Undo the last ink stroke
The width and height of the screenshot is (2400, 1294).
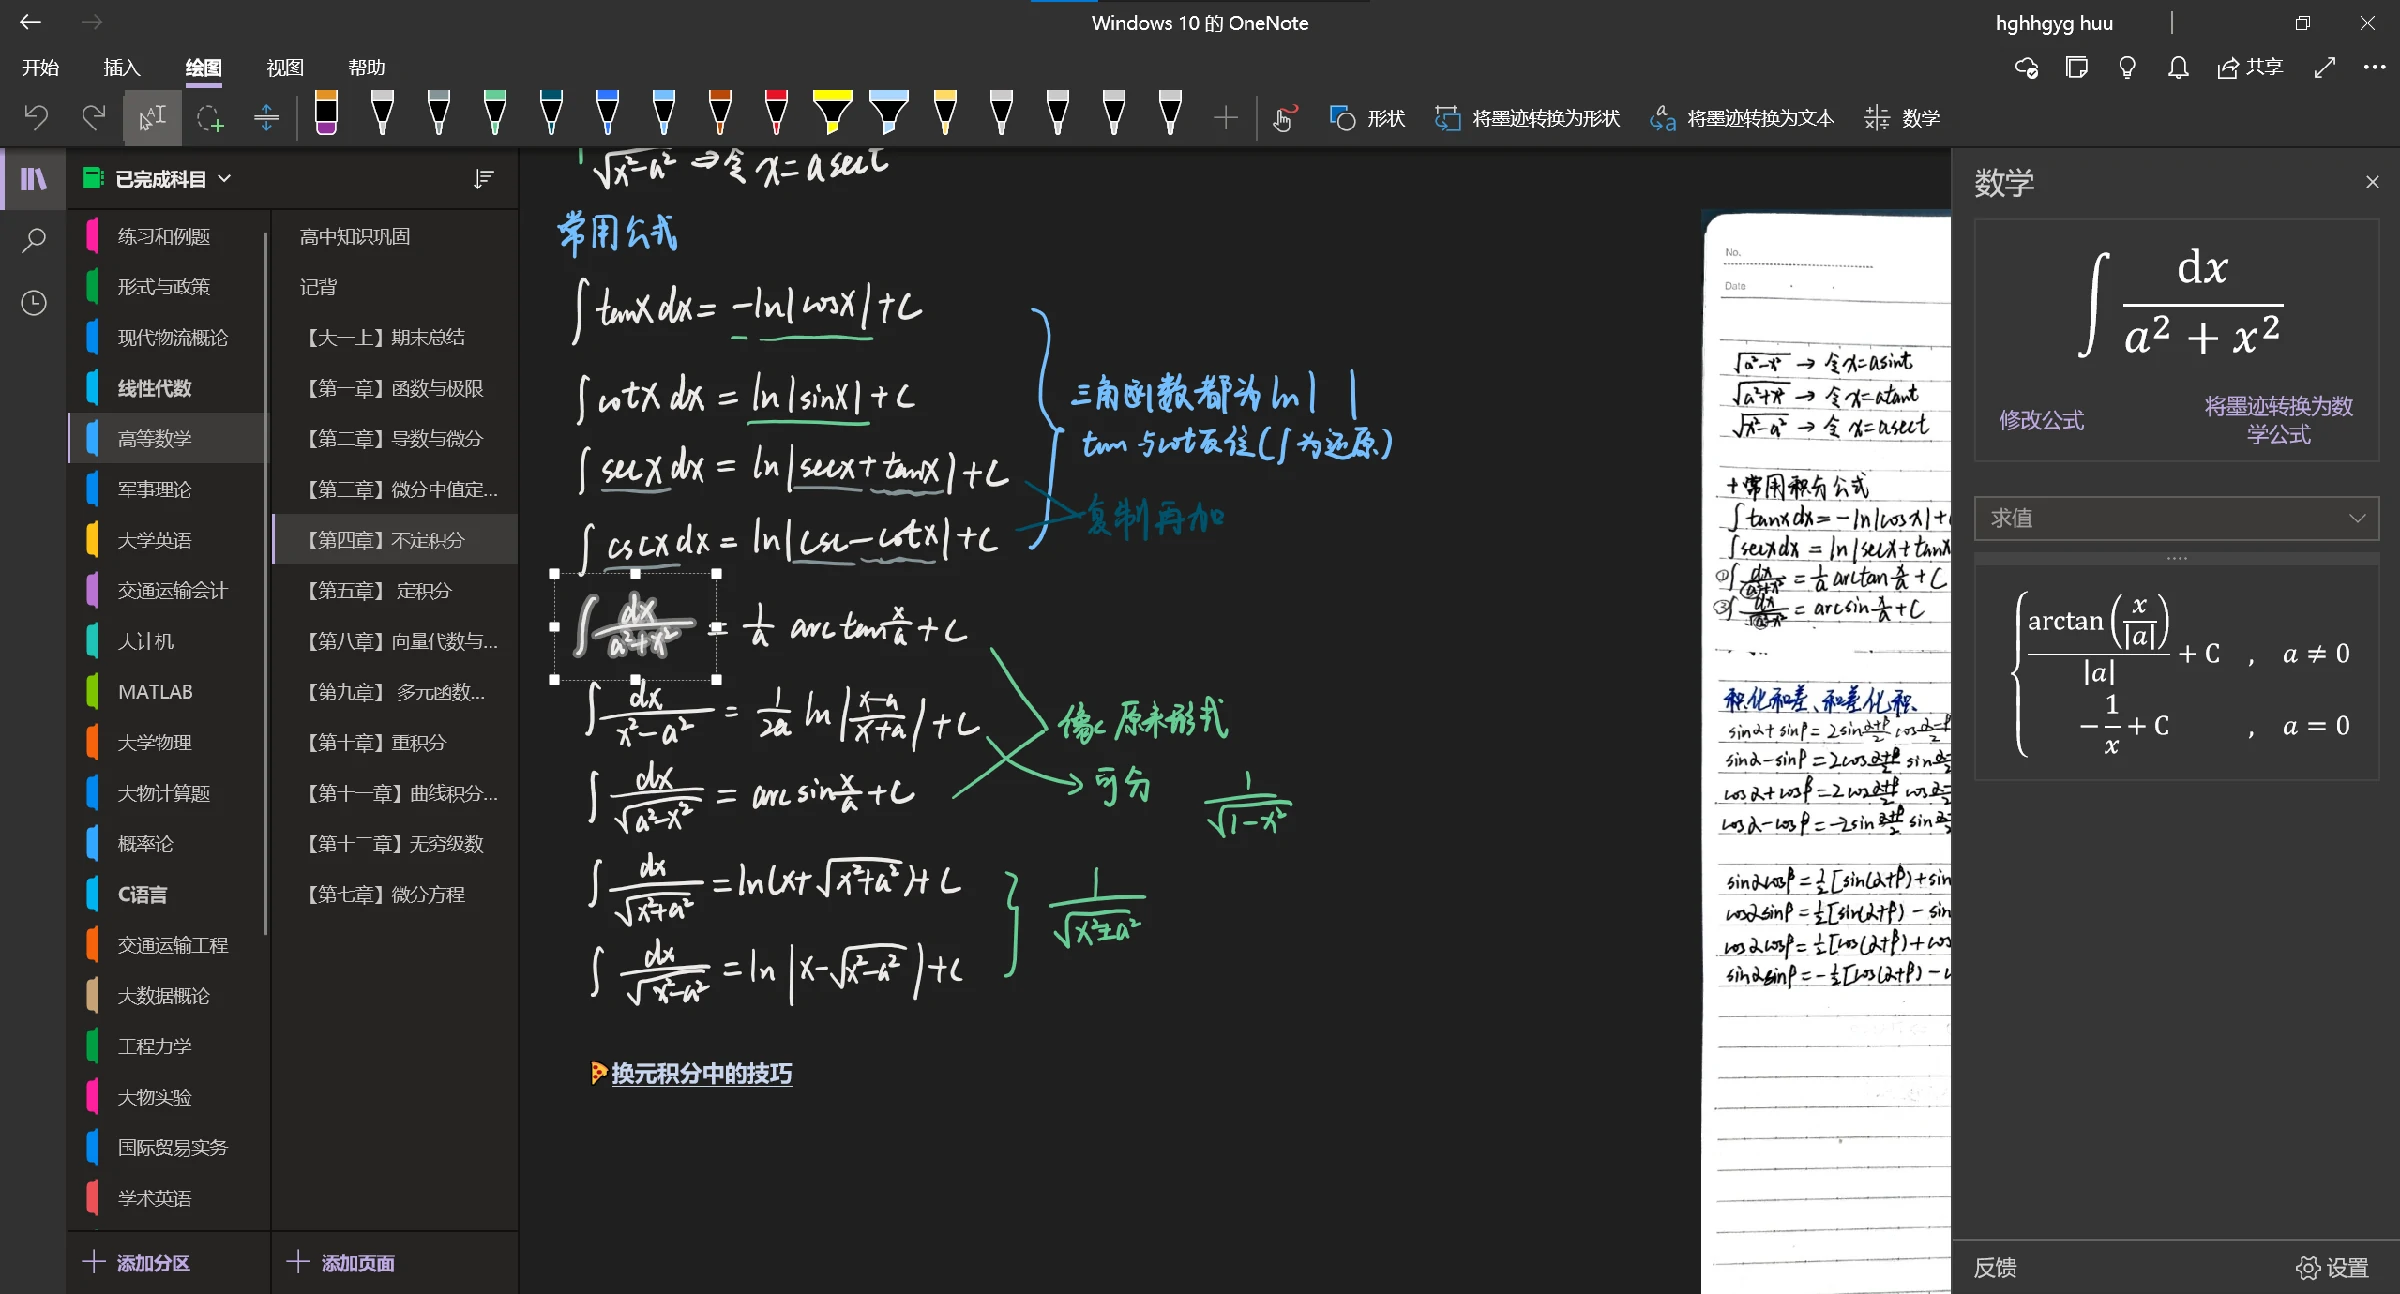pos(36,118)
